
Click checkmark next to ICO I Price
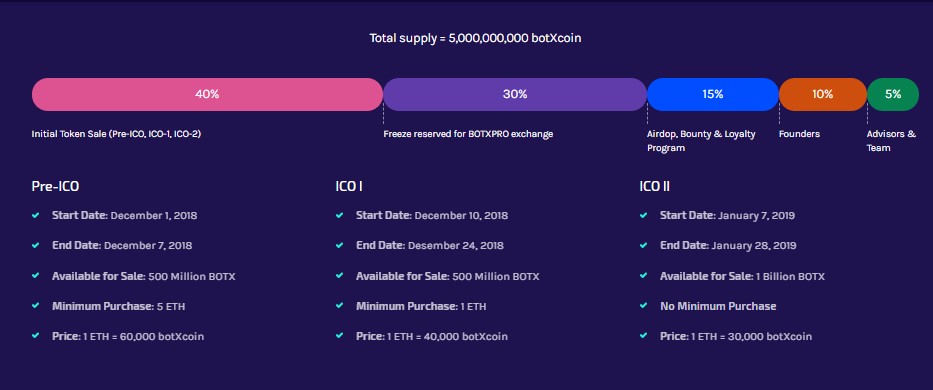[340, 336]
